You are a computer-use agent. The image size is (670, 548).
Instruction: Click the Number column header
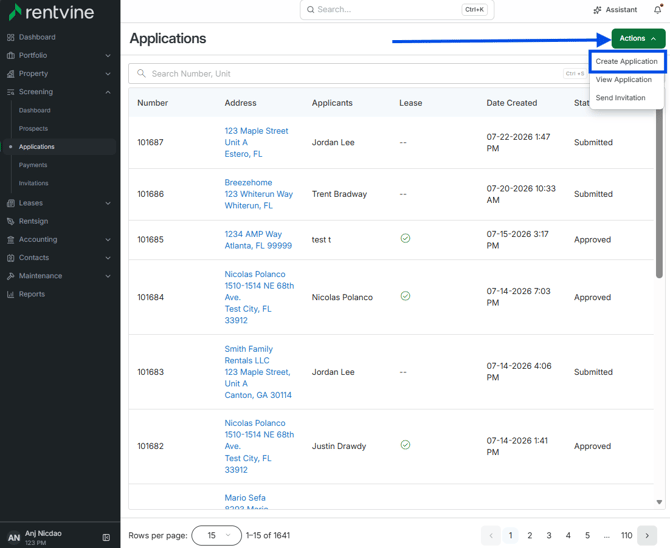pos(153,103)
